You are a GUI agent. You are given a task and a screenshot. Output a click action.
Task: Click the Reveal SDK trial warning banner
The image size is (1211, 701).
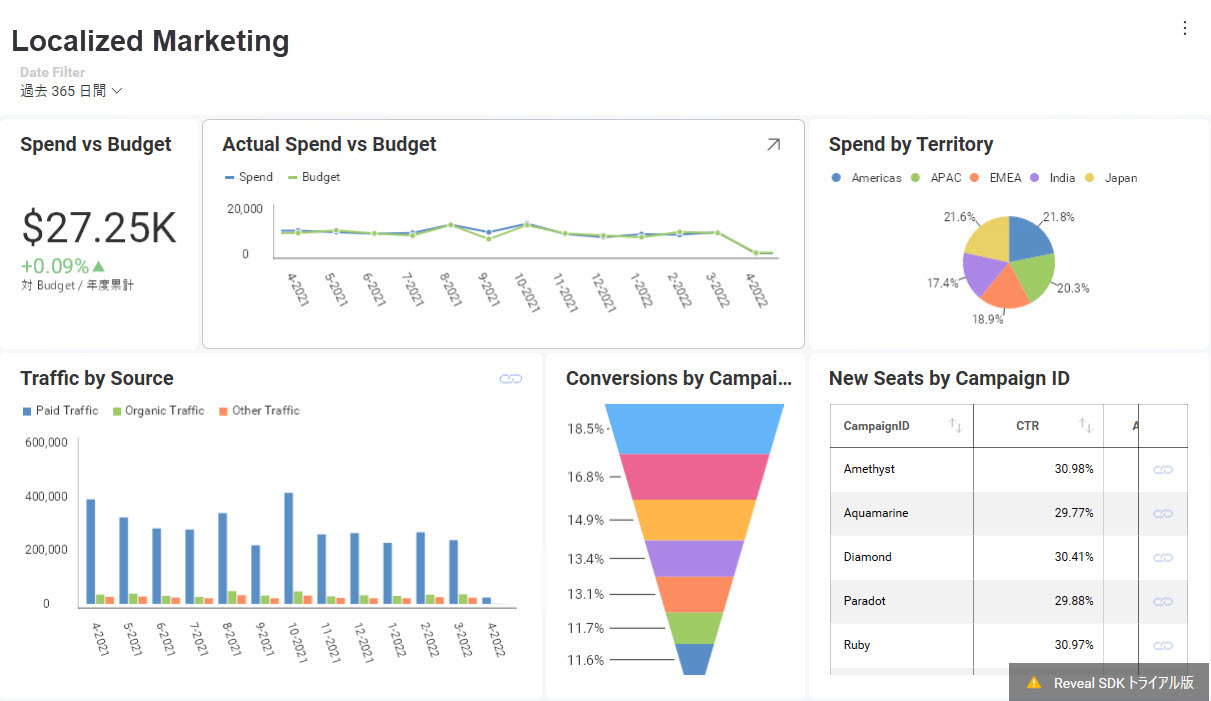pyautogui.click(x=1109, y=682)
